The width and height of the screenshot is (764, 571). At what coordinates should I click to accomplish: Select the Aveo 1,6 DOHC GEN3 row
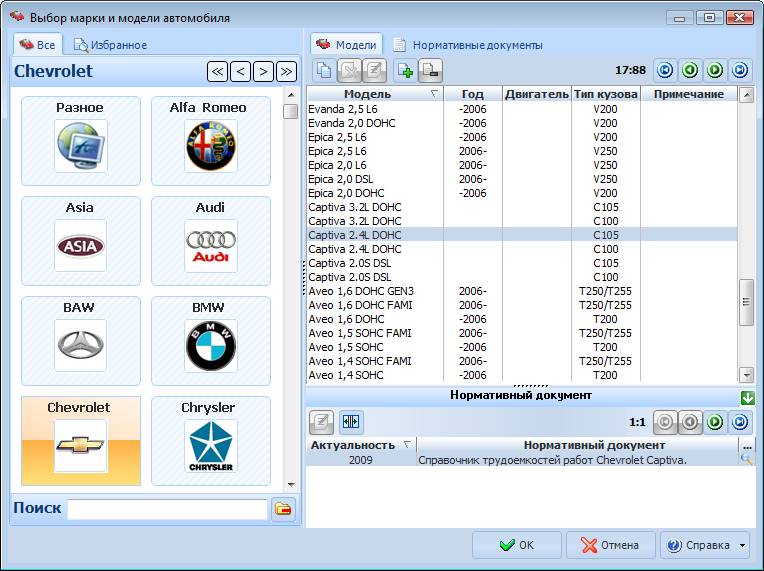[x=361, y=291]
